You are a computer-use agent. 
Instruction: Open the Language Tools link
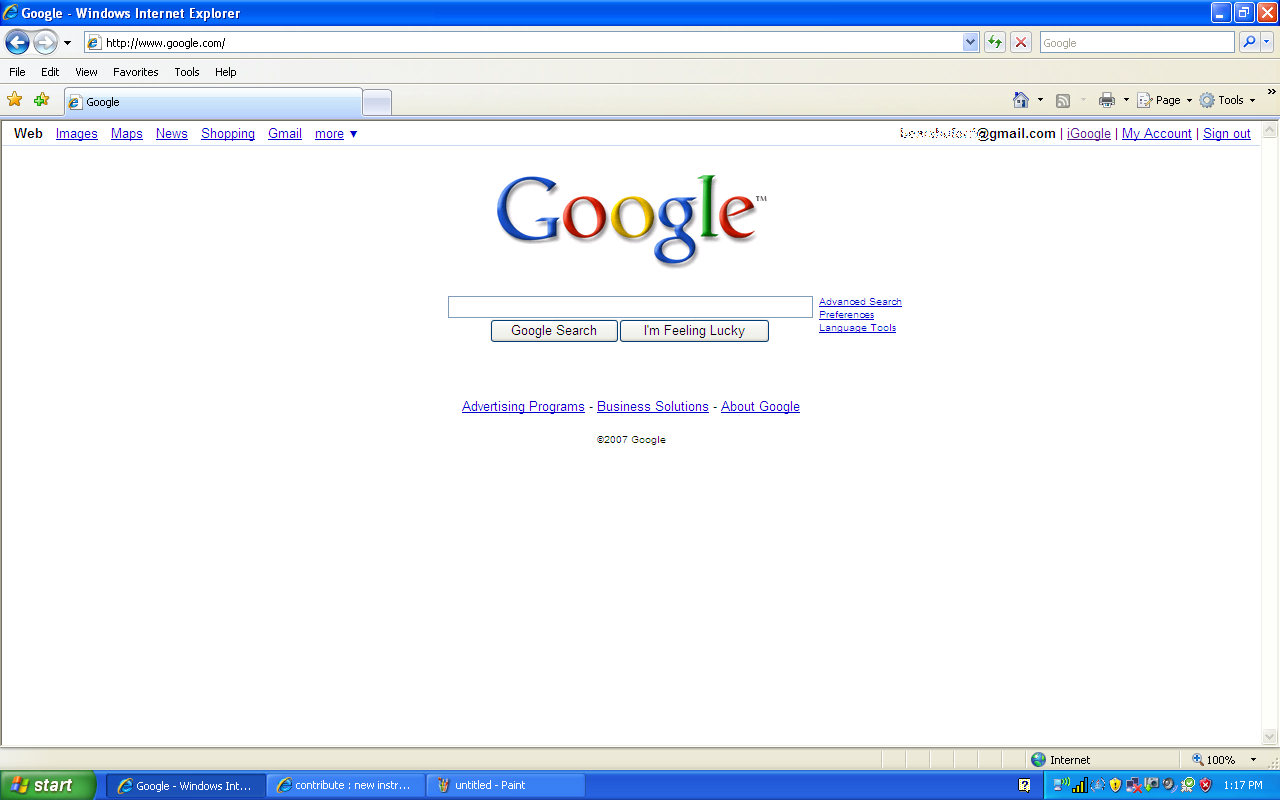[857, 328]
